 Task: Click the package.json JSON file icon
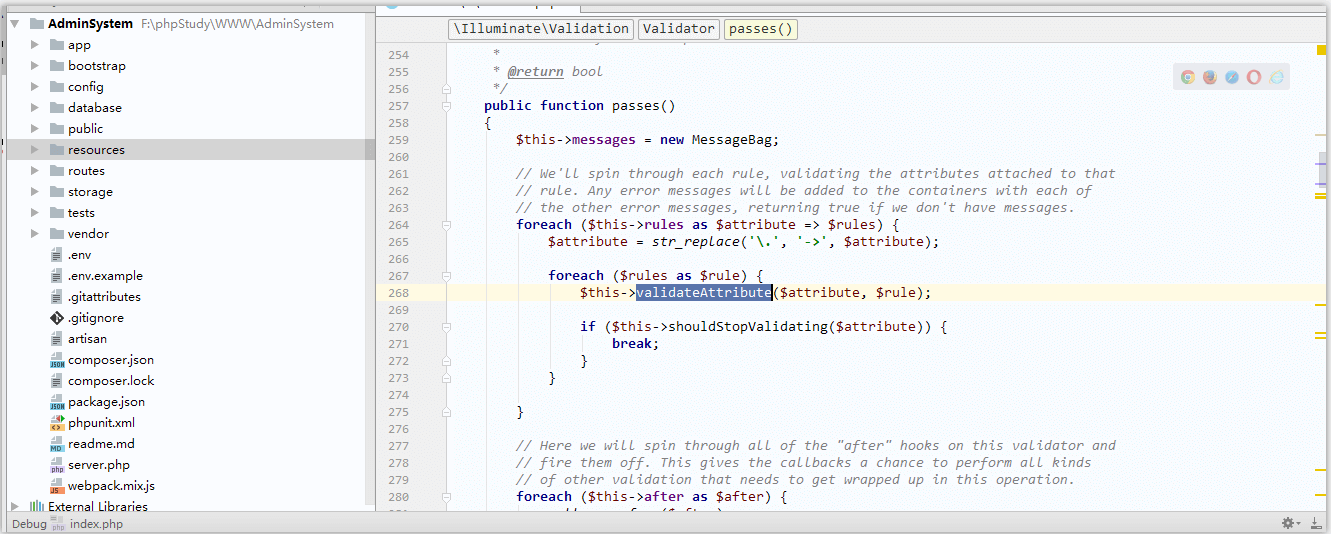57,402
